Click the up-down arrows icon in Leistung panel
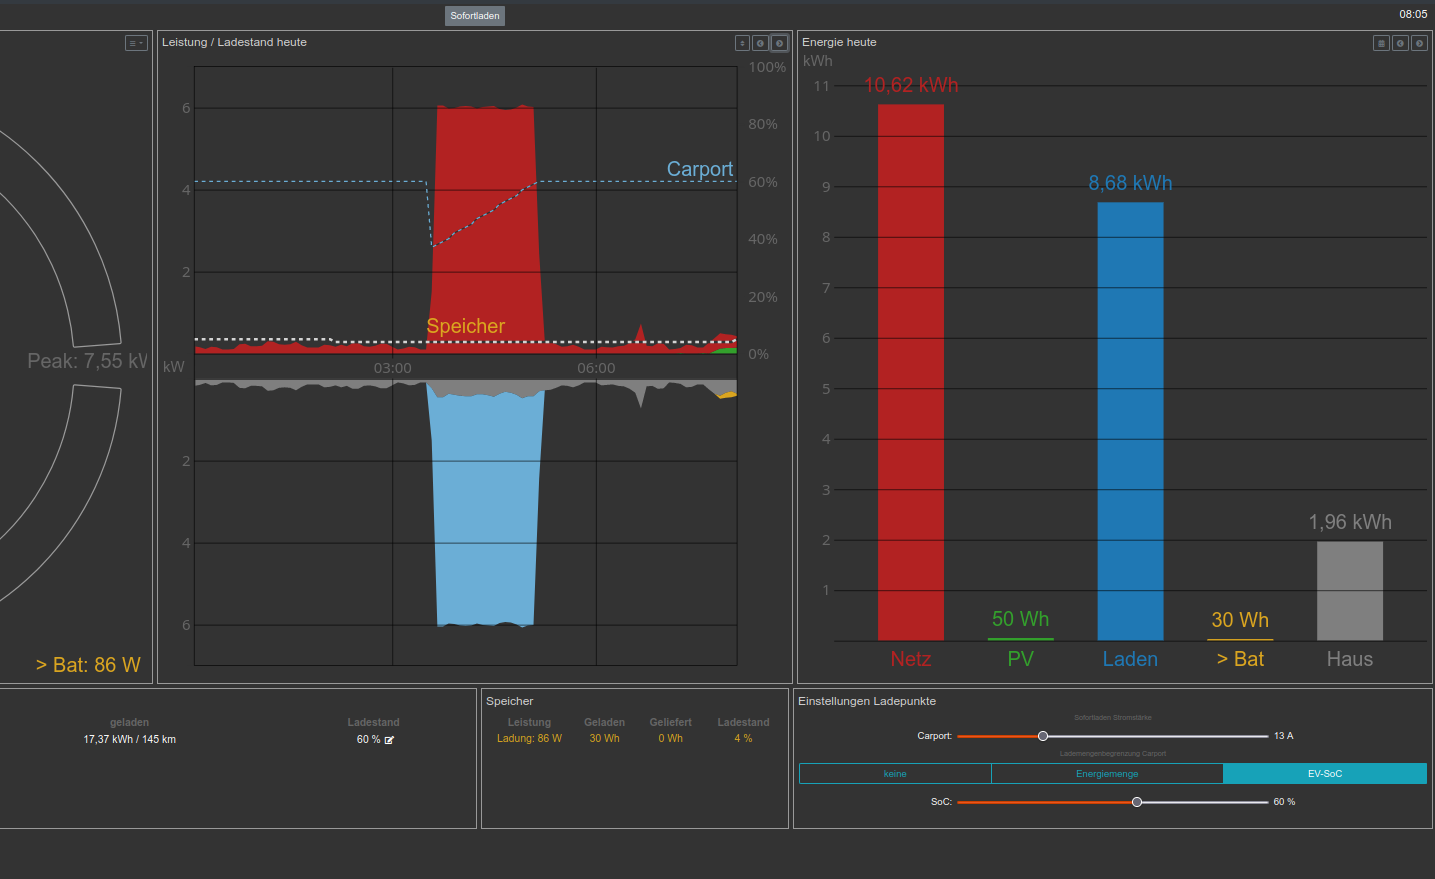Image resolution: width=1435 pixels, height=879 pixels. [742, 43]
